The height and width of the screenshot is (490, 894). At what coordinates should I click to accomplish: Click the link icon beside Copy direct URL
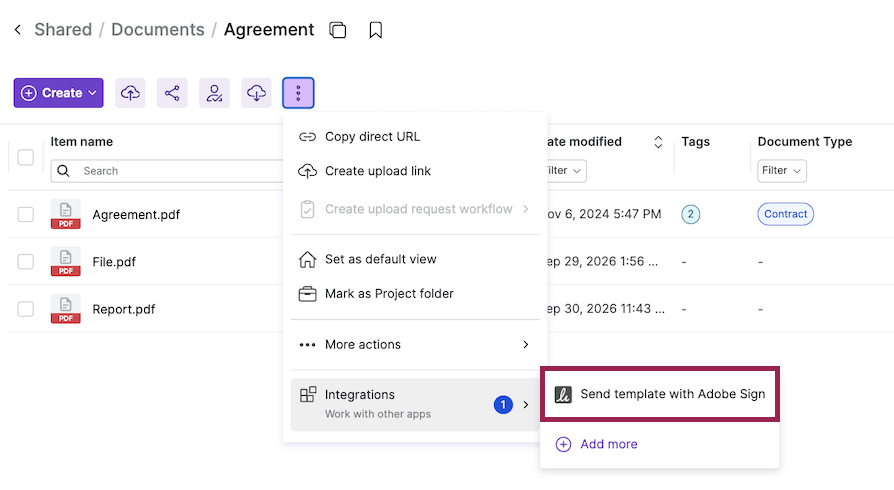(x=307, y=137)
